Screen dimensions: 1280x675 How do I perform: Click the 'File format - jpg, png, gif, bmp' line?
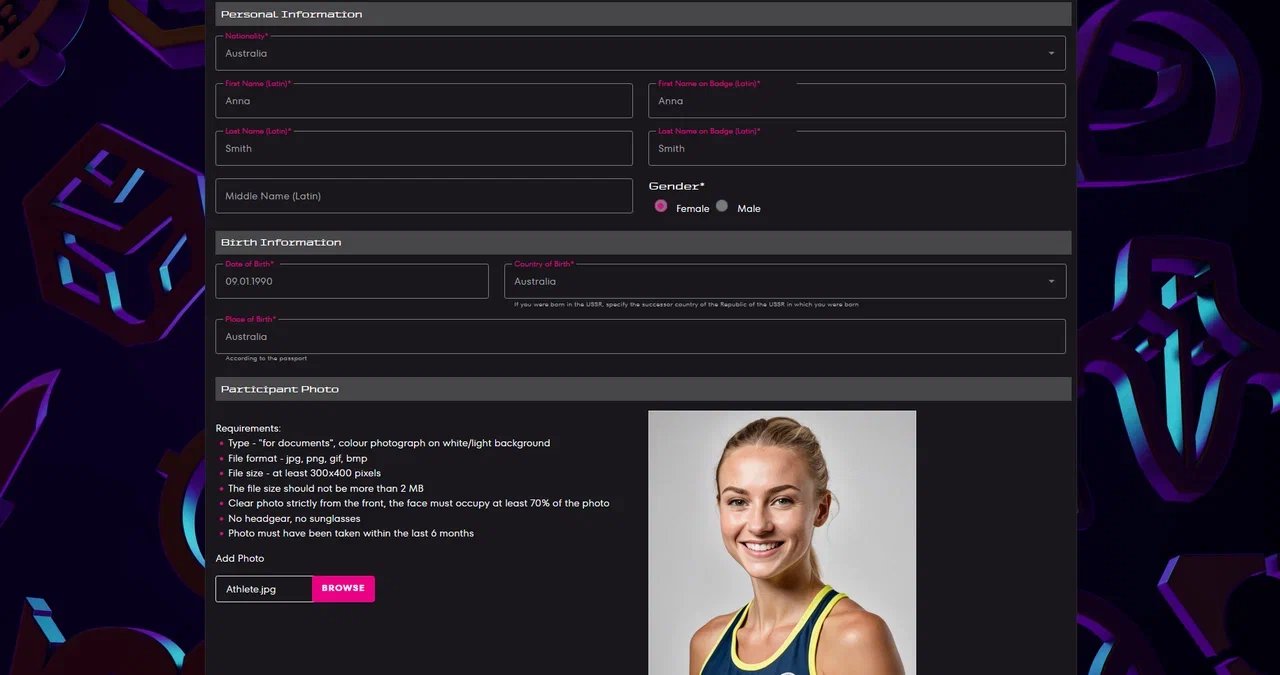click(x=297, y=458)
